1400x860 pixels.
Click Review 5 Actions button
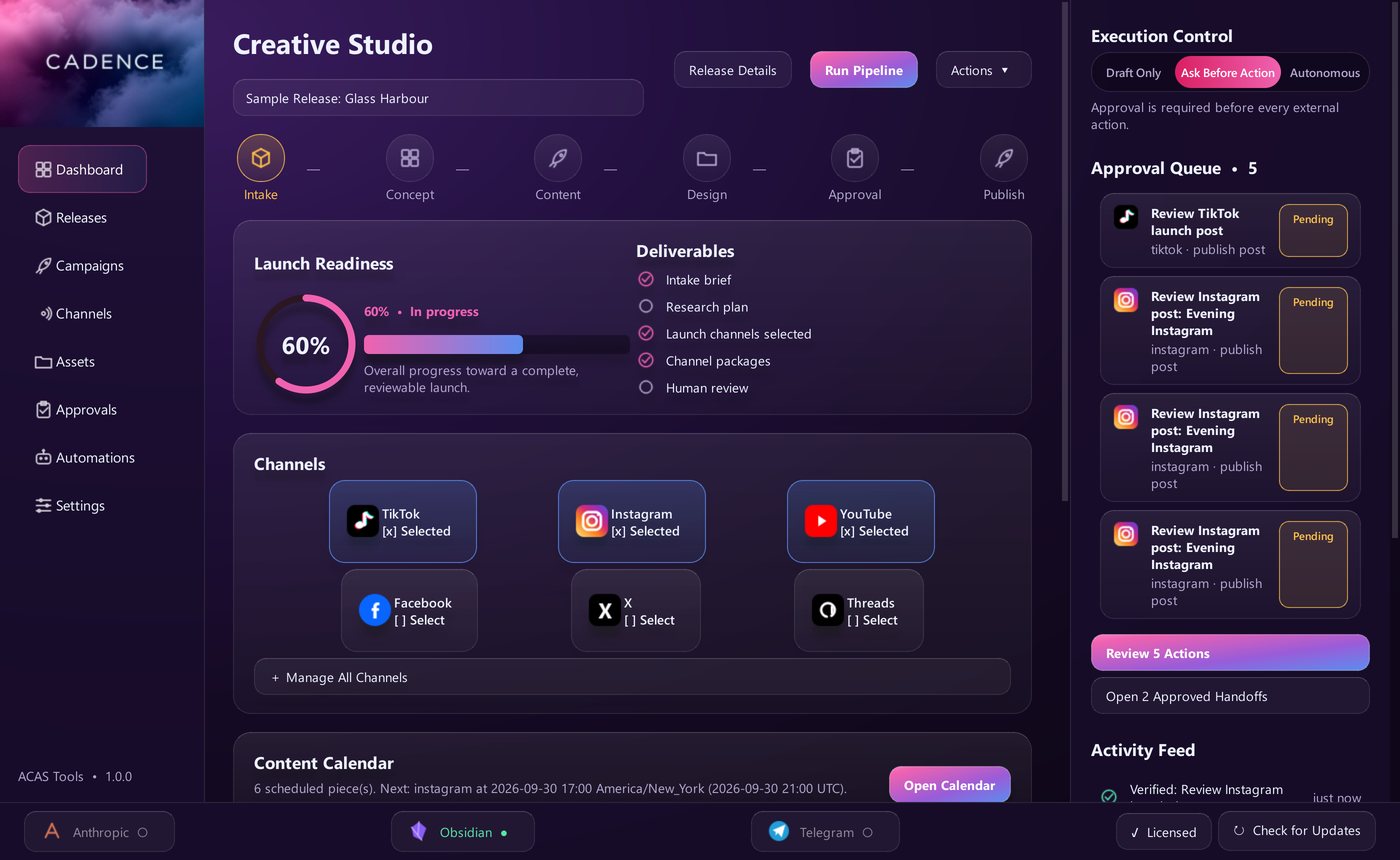[x=1230, y=653]
